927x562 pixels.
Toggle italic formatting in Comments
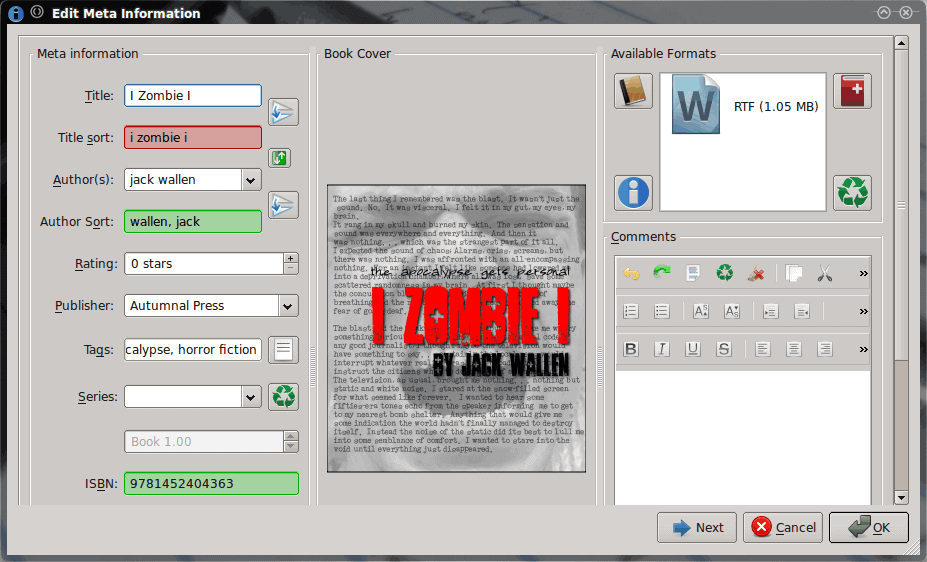point(662,349)
